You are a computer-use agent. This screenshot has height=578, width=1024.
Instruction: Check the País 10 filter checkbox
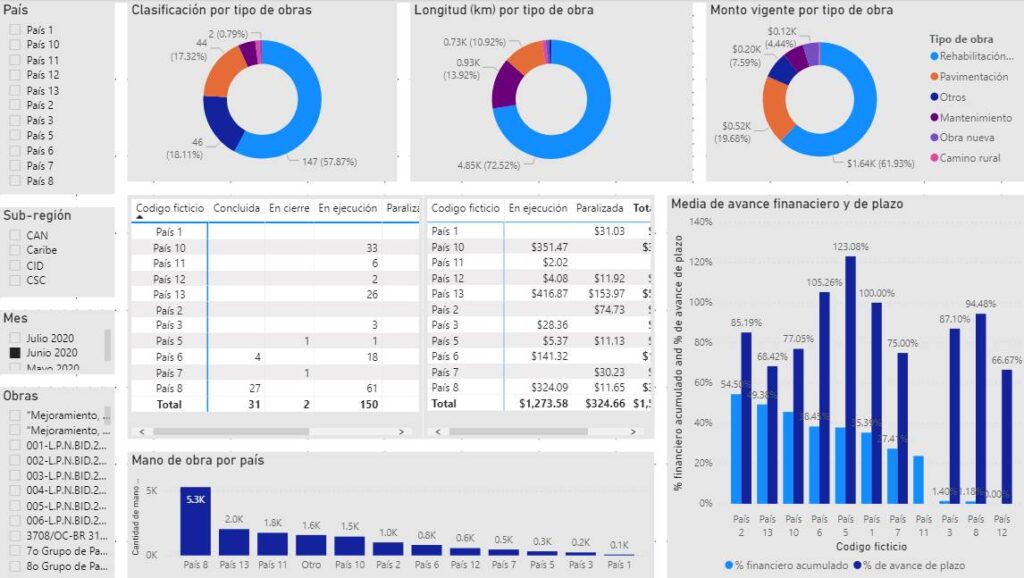pyautogui.click(x=15, y=45)
